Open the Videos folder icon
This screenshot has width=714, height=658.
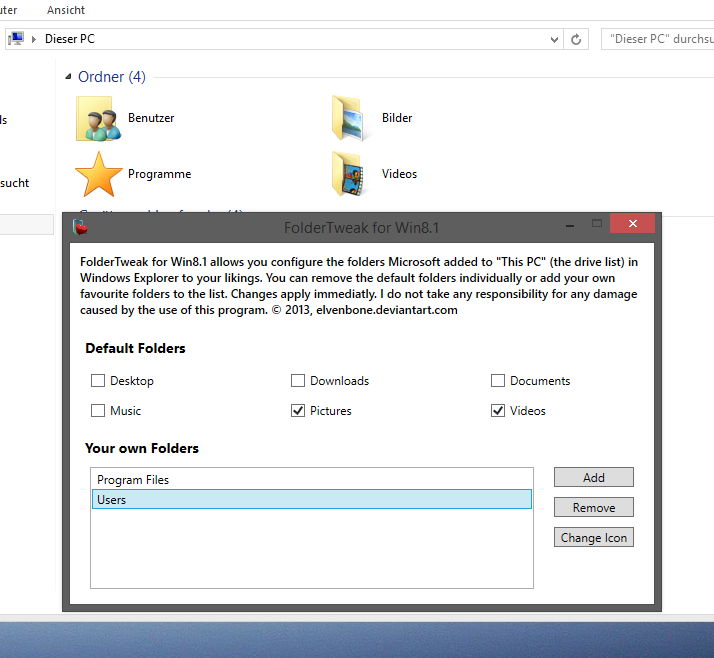coord(349,174)
